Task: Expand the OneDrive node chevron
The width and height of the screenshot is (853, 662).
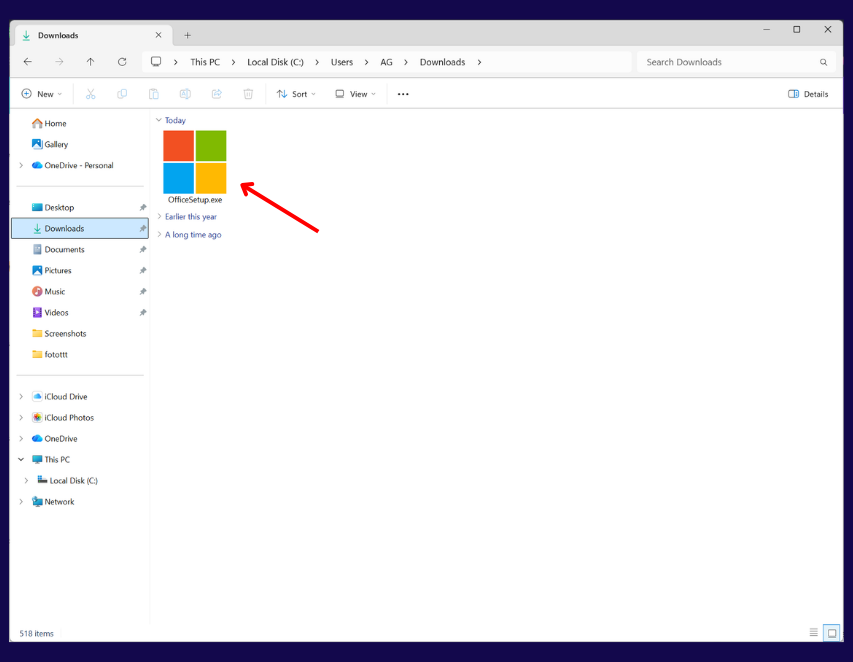Action: pyautogui.click(x=21, y=438)
